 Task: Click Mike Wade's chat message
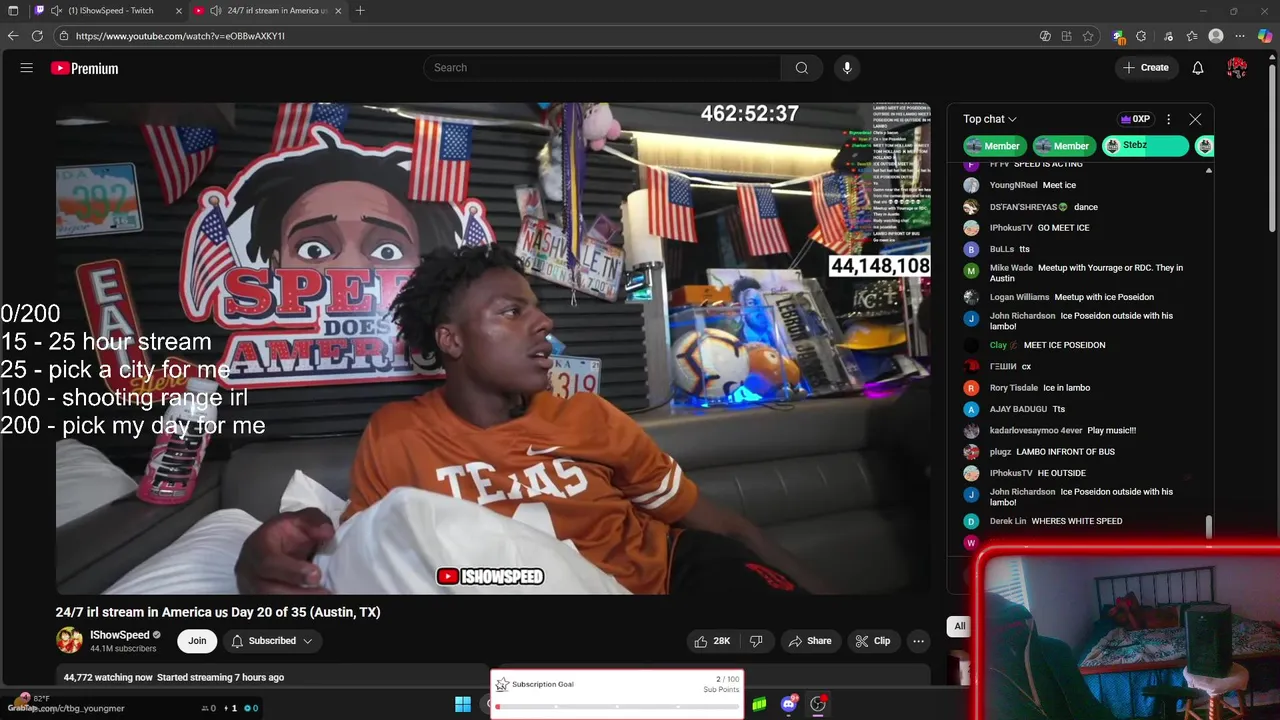[x=1084, y=273]
